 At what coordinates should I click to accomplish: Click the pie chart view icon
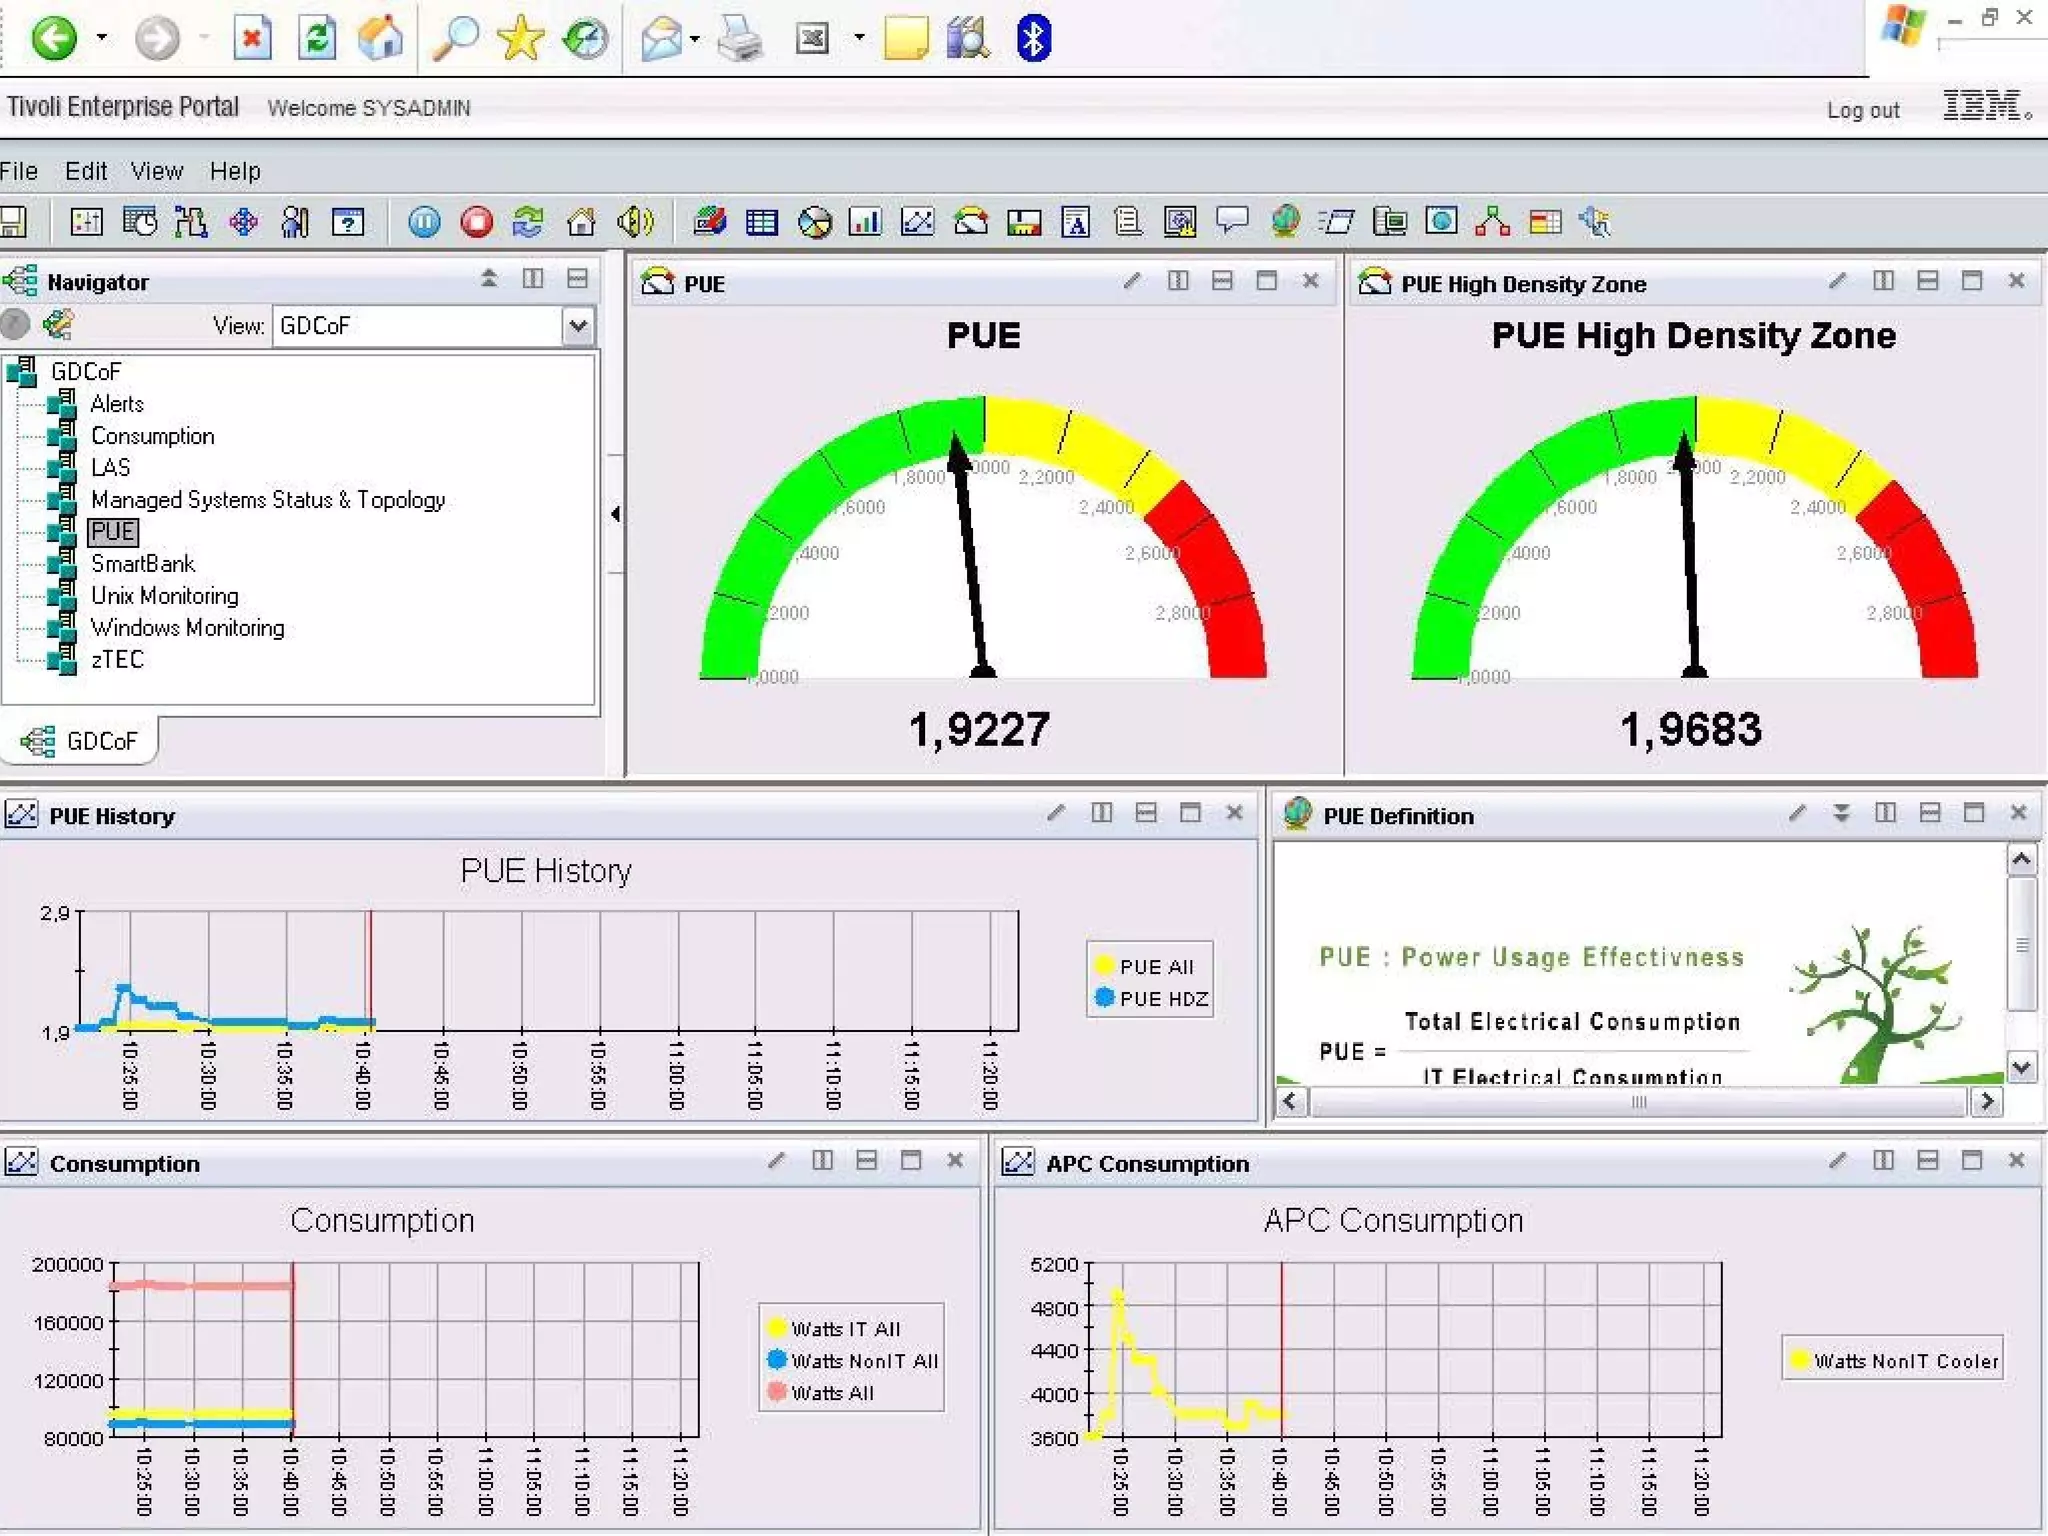pyautogui.click(x=814, y=222)
